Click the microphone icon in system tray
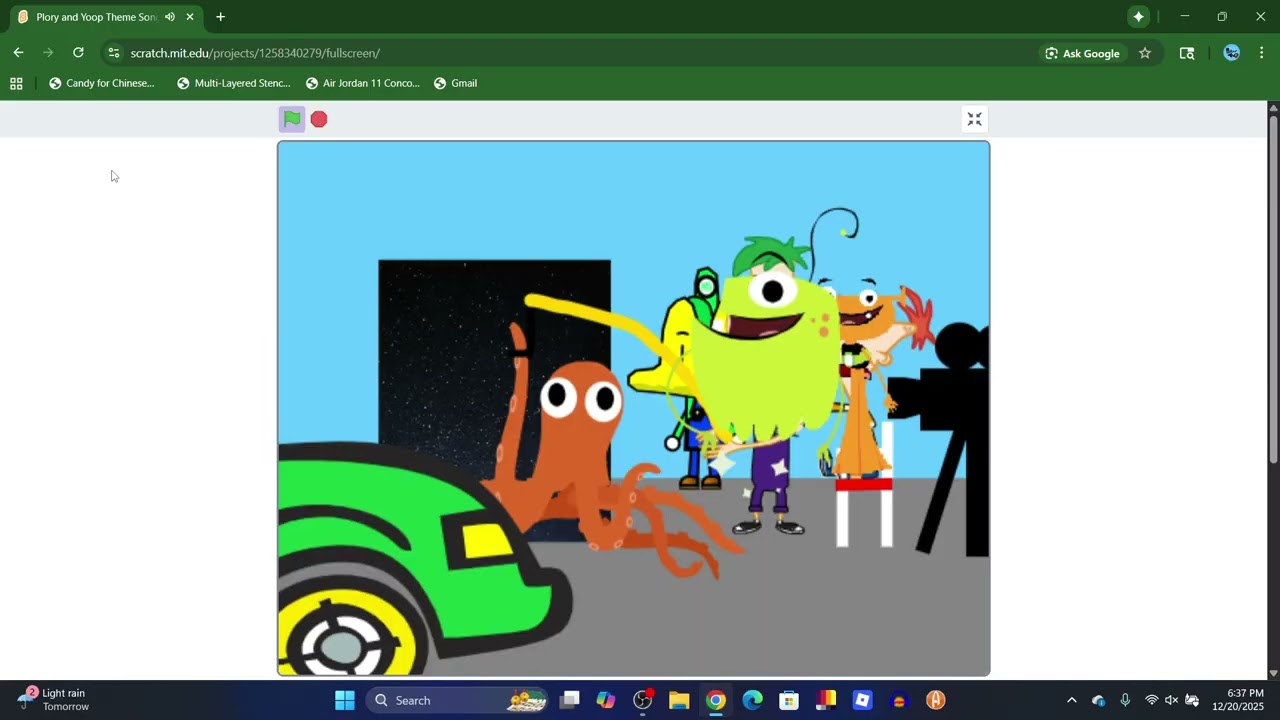Screen dimensions: 1280x720 point(1125,700)
